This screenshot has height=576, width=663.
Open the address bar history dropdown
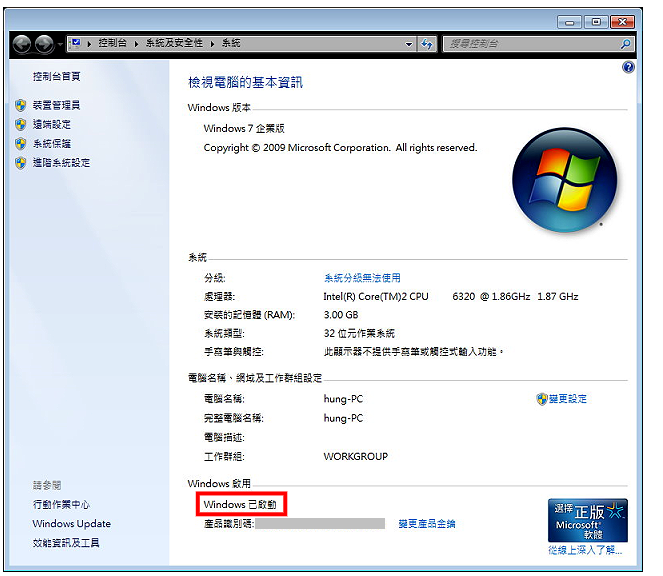(408, 44)
